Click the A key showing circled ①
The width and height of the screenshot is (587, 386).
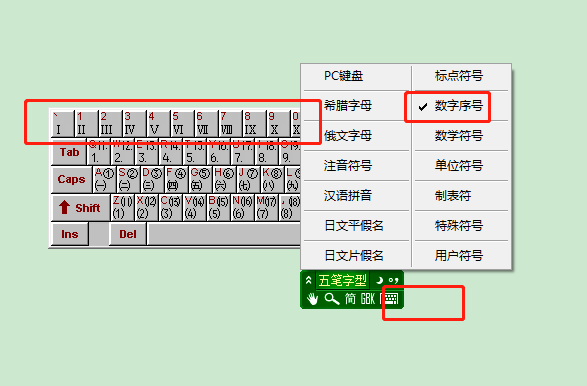coord(104,179)
